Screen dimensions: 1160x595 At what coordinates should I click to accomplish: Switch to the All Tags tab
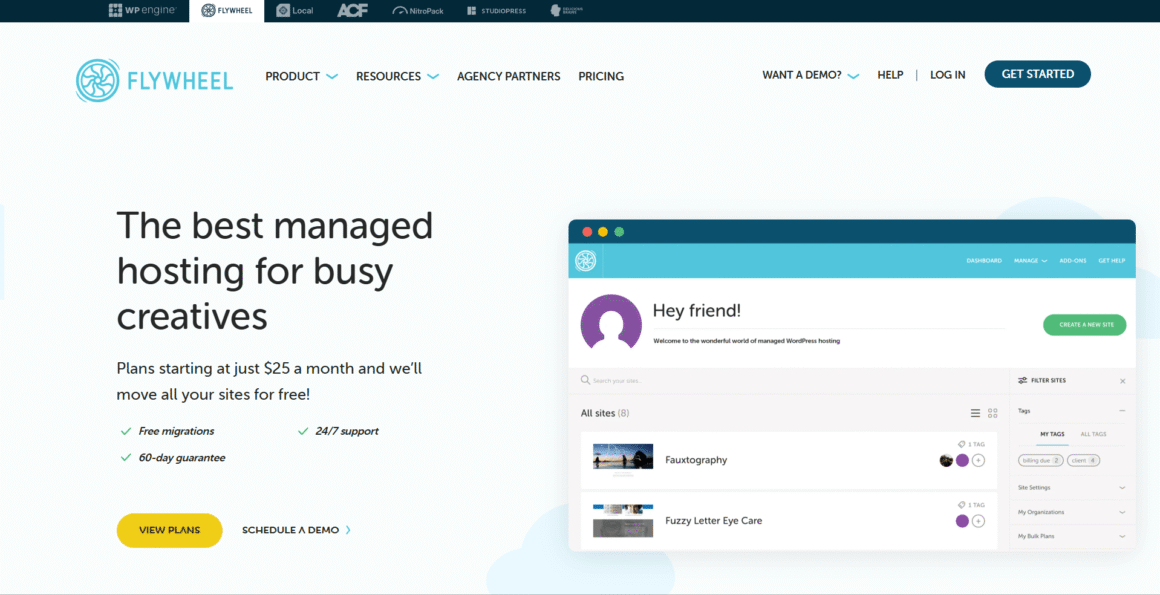point(1093,433)
